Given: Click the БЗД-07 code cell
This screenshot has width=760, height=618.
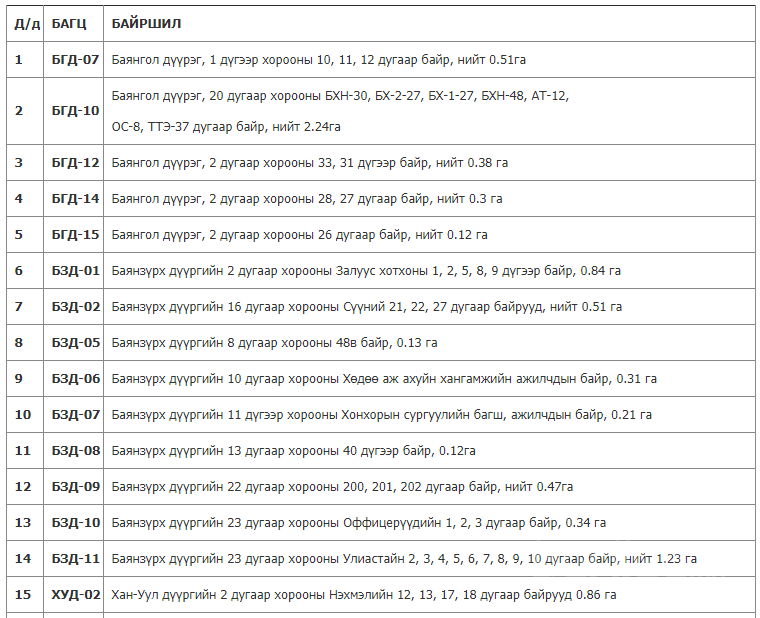Looking at the screenshot, I should tap(75, 414).
